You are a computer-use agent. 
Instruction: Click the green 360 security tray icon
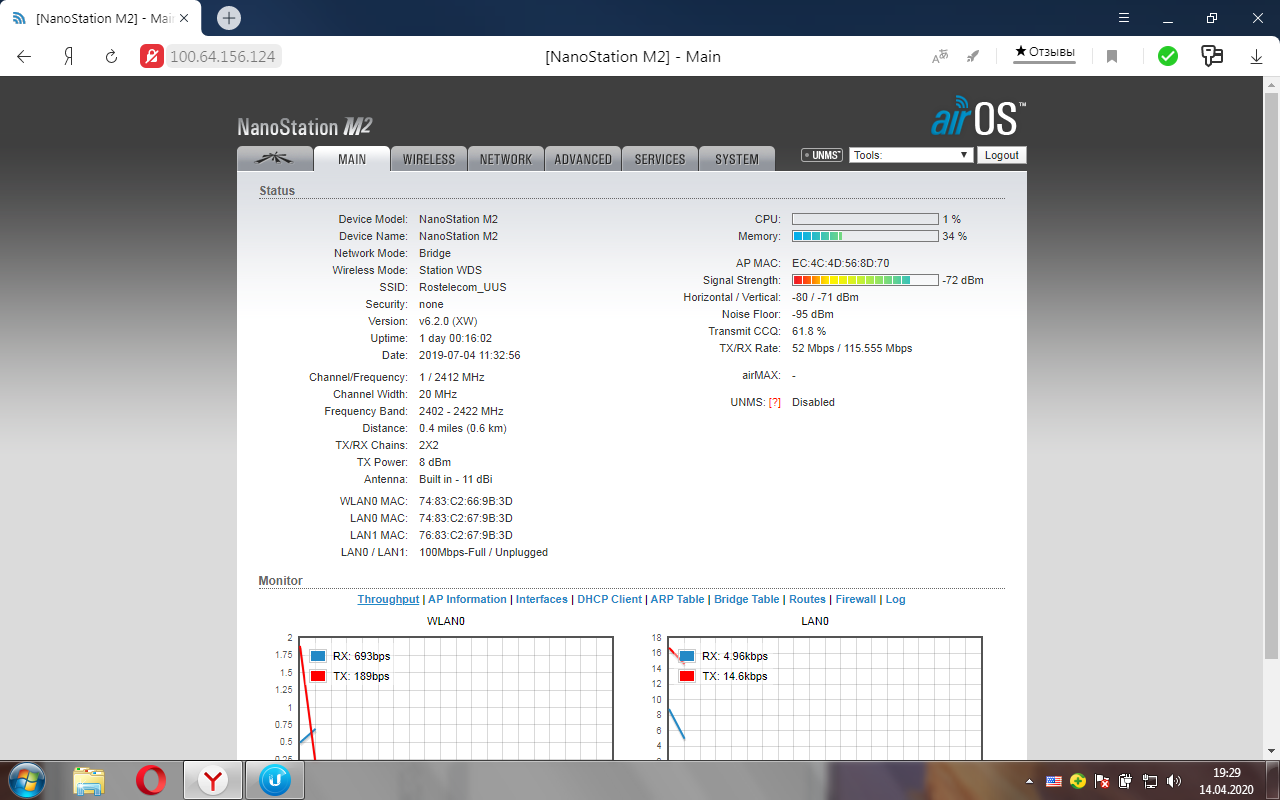click(x=1077, y=781)
